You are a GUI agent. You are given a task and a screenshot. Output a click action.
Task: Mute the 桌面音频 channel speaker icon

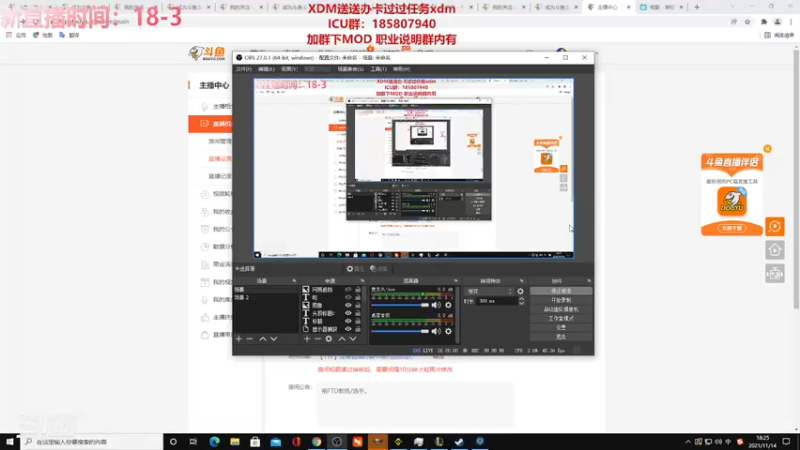[436, 331]
